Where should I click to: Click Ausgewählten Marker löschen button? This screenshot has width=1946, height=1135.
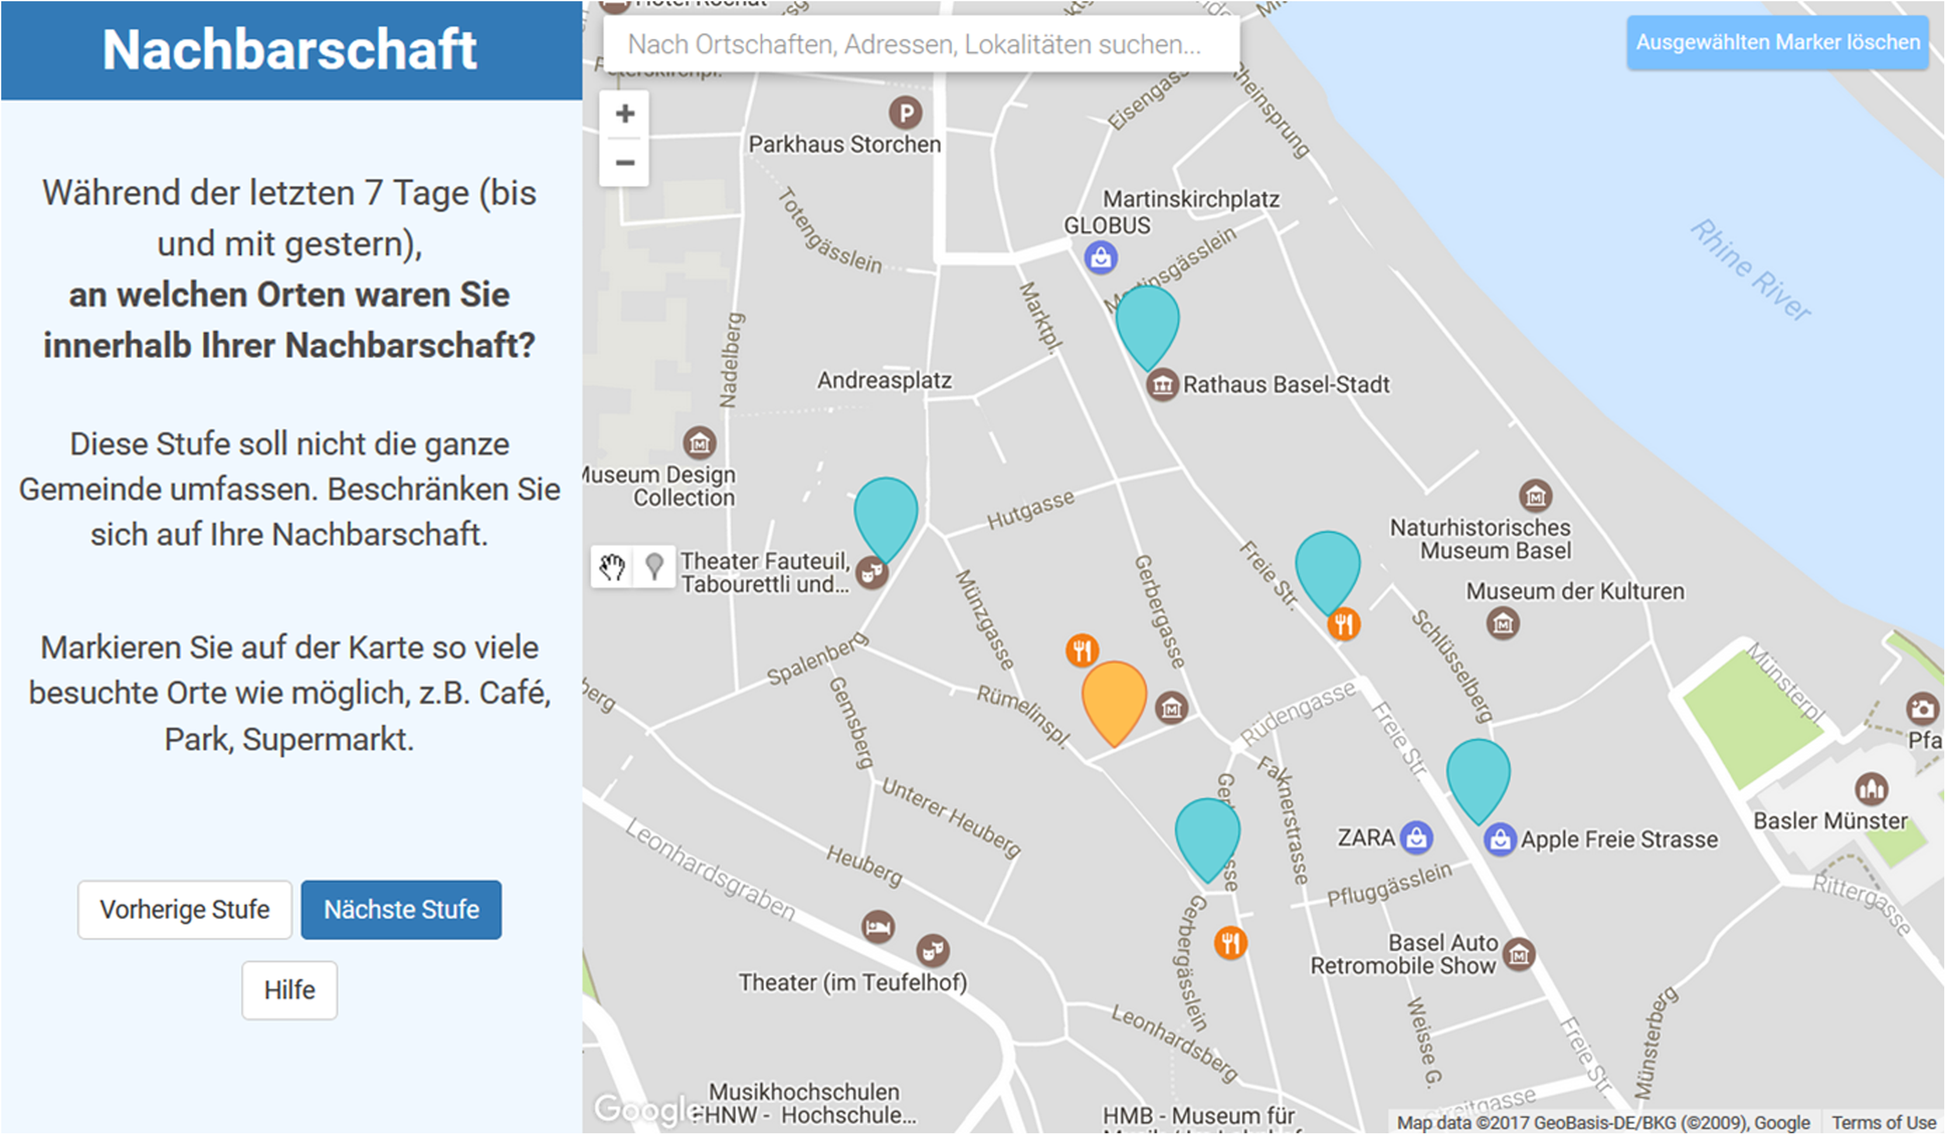click(x=1777, y=43)
